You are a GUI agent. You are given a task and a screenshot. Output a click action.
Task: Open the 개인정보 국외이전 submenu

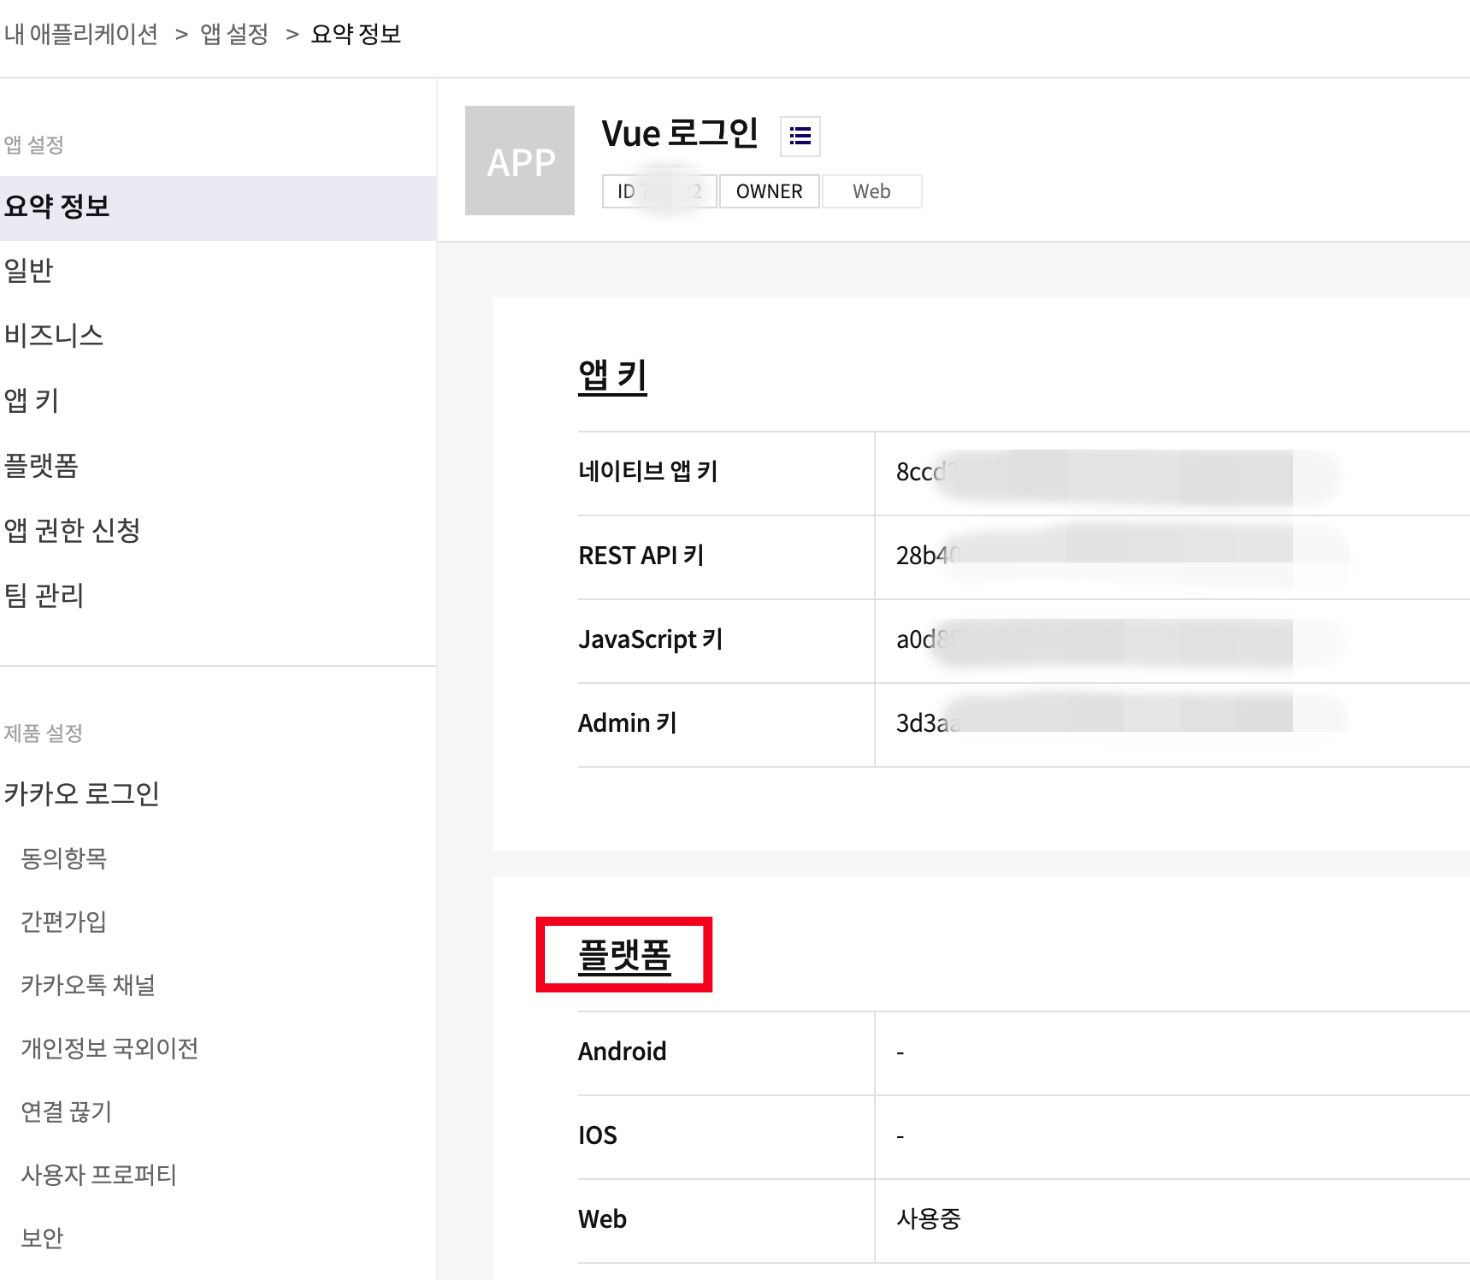tap(110, 1048)
